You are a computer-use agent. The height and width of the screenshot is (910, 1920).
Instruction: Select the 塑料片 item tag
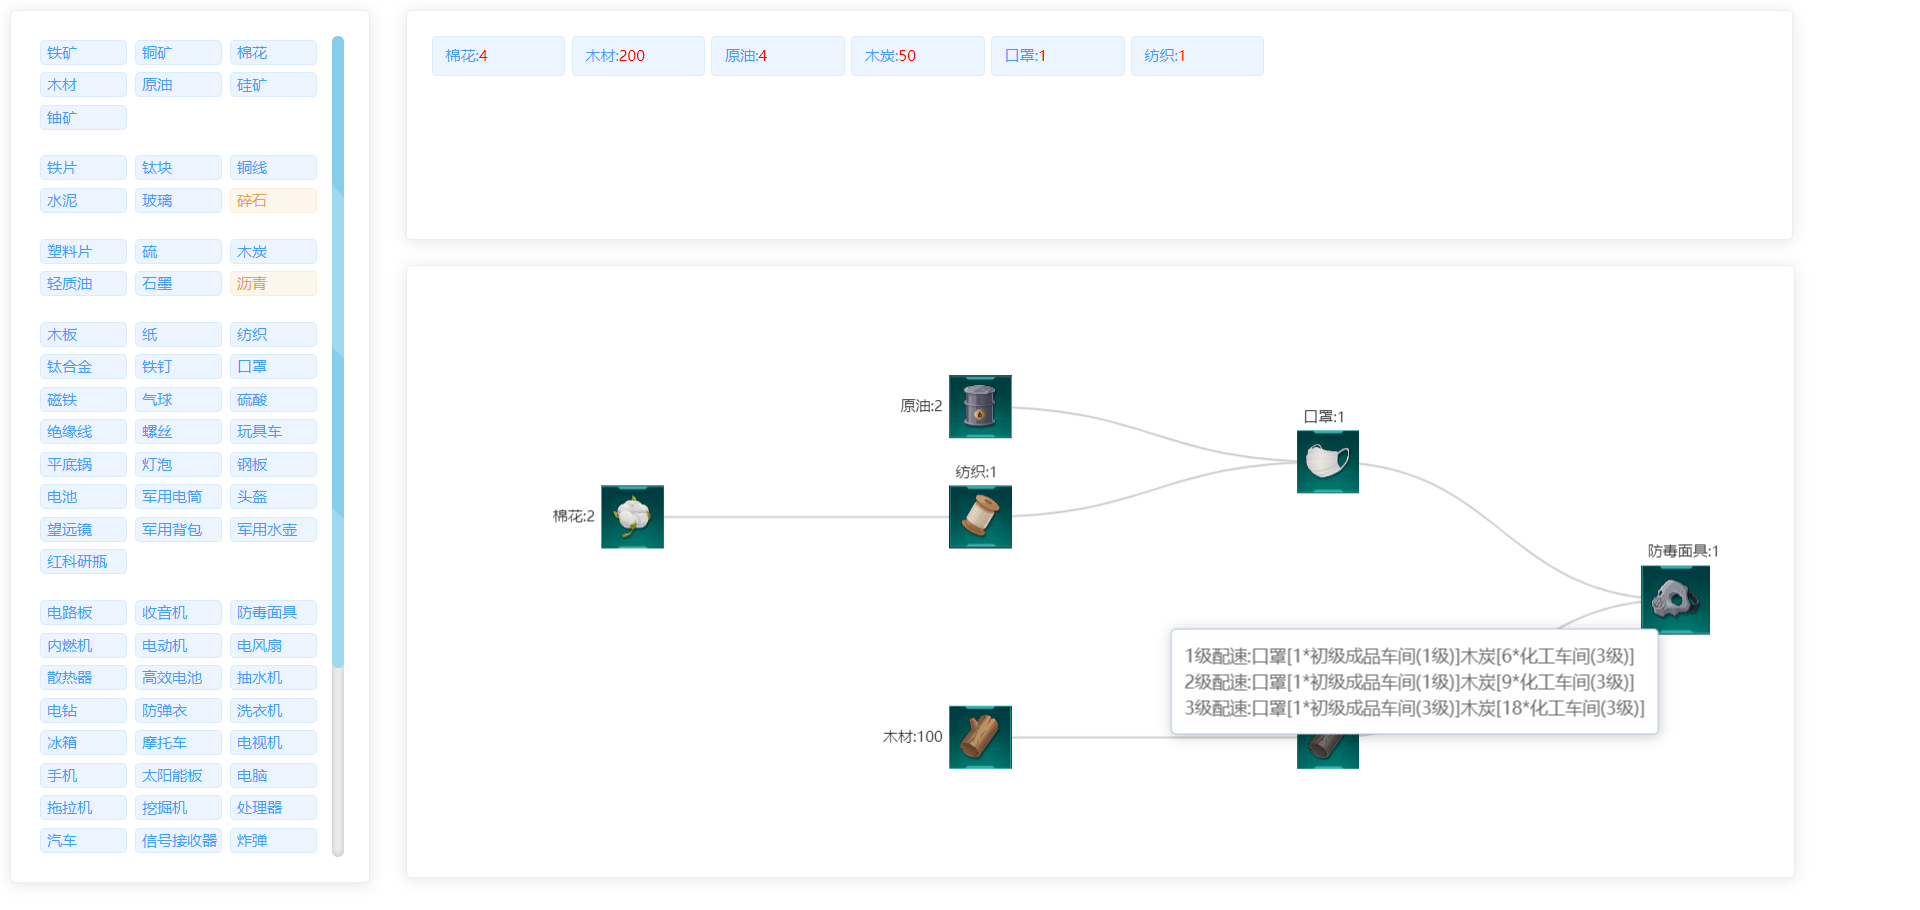pyautogui.click(x=84, y=252)
